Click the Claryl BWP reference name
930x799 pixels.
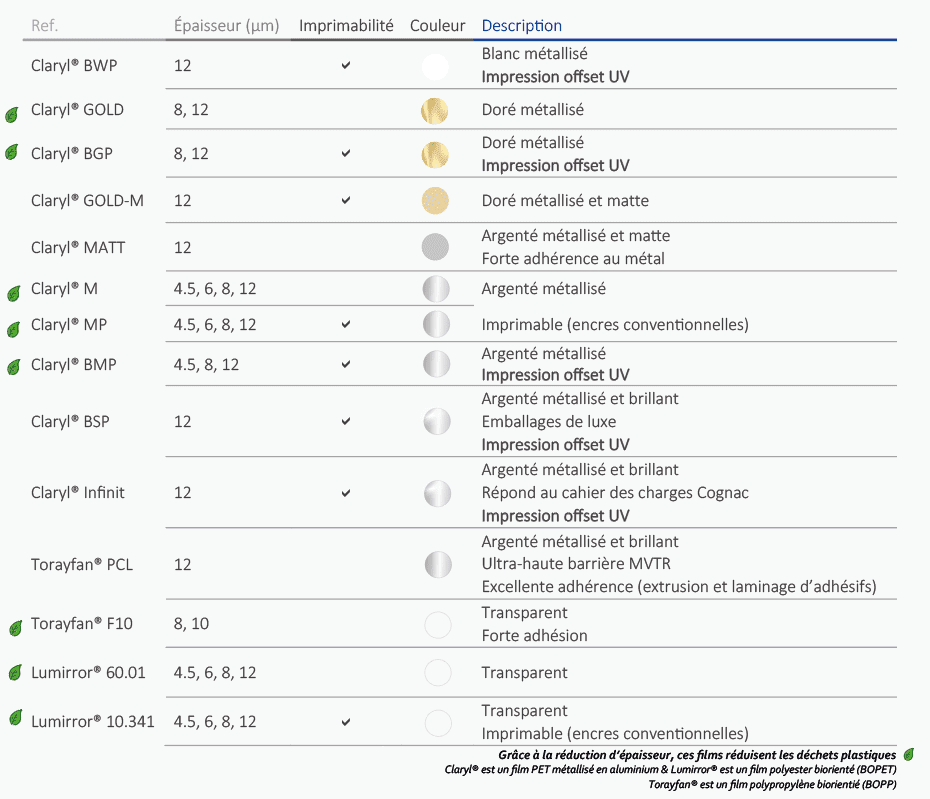pos(74,65)
